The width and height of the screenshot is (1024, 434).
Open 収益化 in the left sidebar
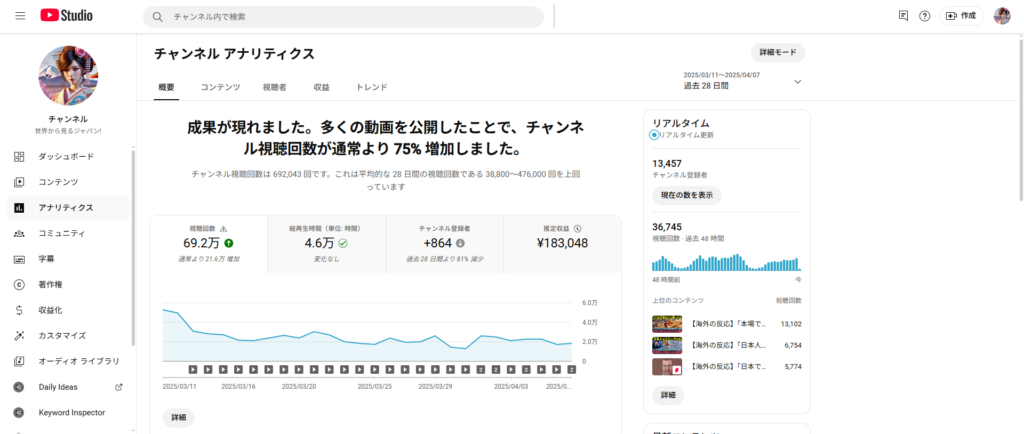pyautogui.click(x=50, y=310)
